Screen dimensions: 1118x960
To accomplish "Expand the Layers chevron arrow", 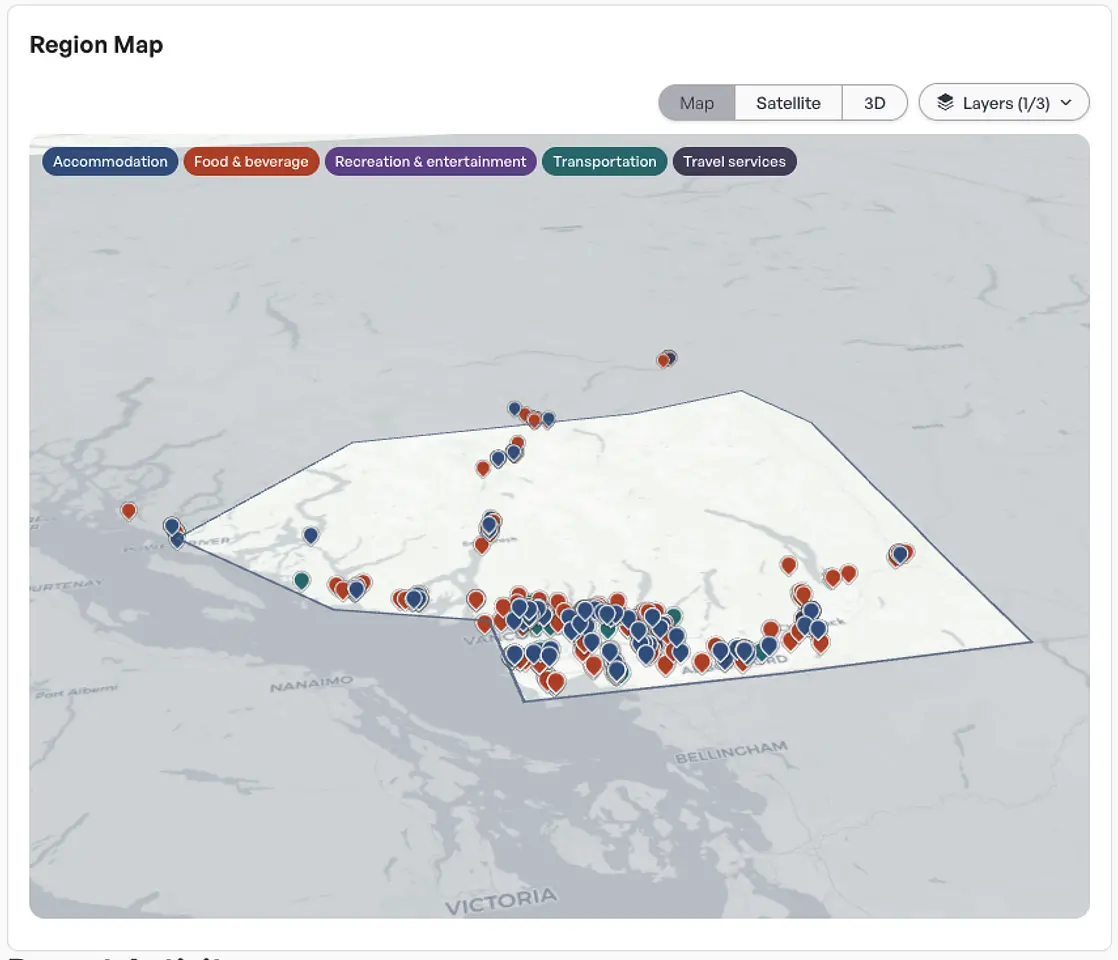I will (x=1066, y=103).
